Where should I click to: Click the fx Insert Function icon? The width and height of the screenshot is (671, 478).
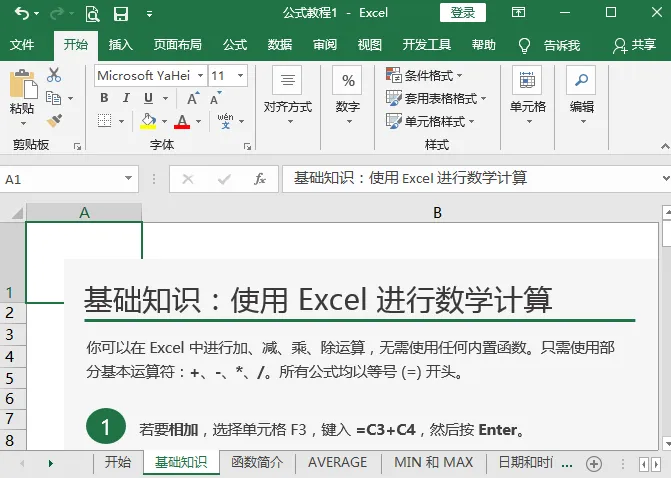[260, 179]
